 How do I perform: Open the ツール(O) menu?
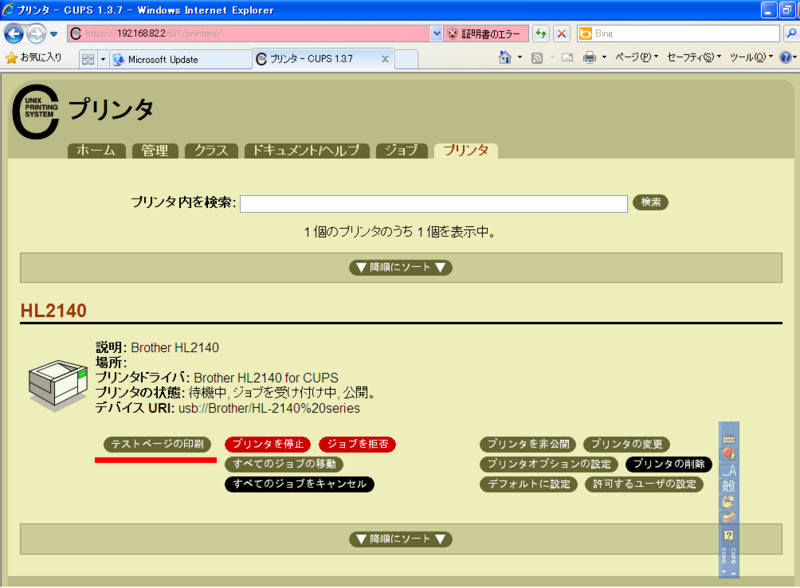click(x=751, y=57)
